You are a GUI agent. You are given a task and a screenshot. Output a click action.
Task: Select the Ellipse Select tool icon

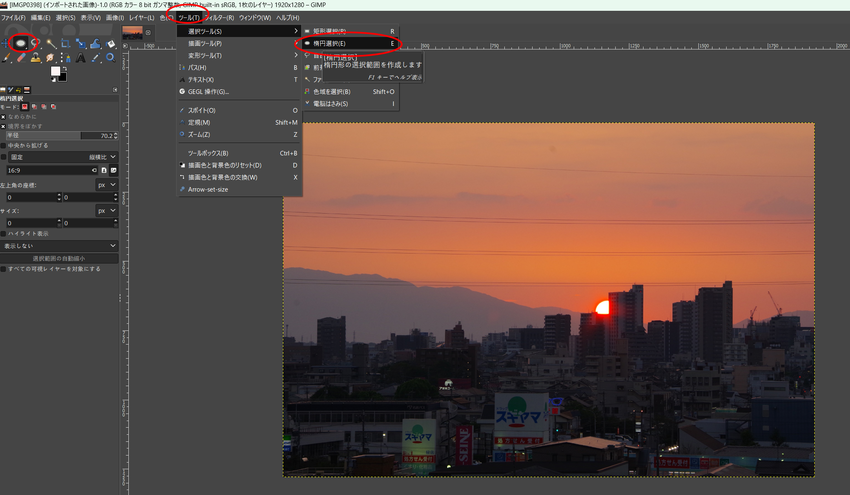pyautogui.click(x=21, y=43)
